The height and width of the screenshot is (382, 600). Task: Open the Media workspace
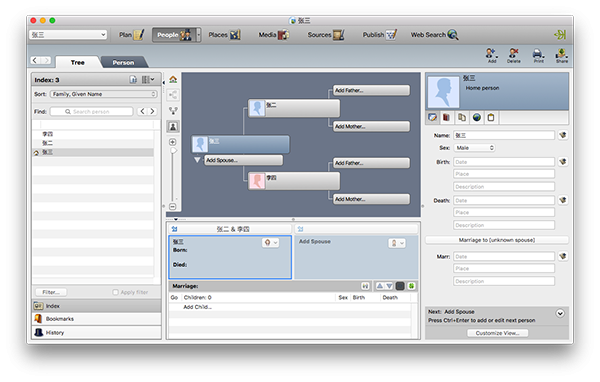pos(274,35)
